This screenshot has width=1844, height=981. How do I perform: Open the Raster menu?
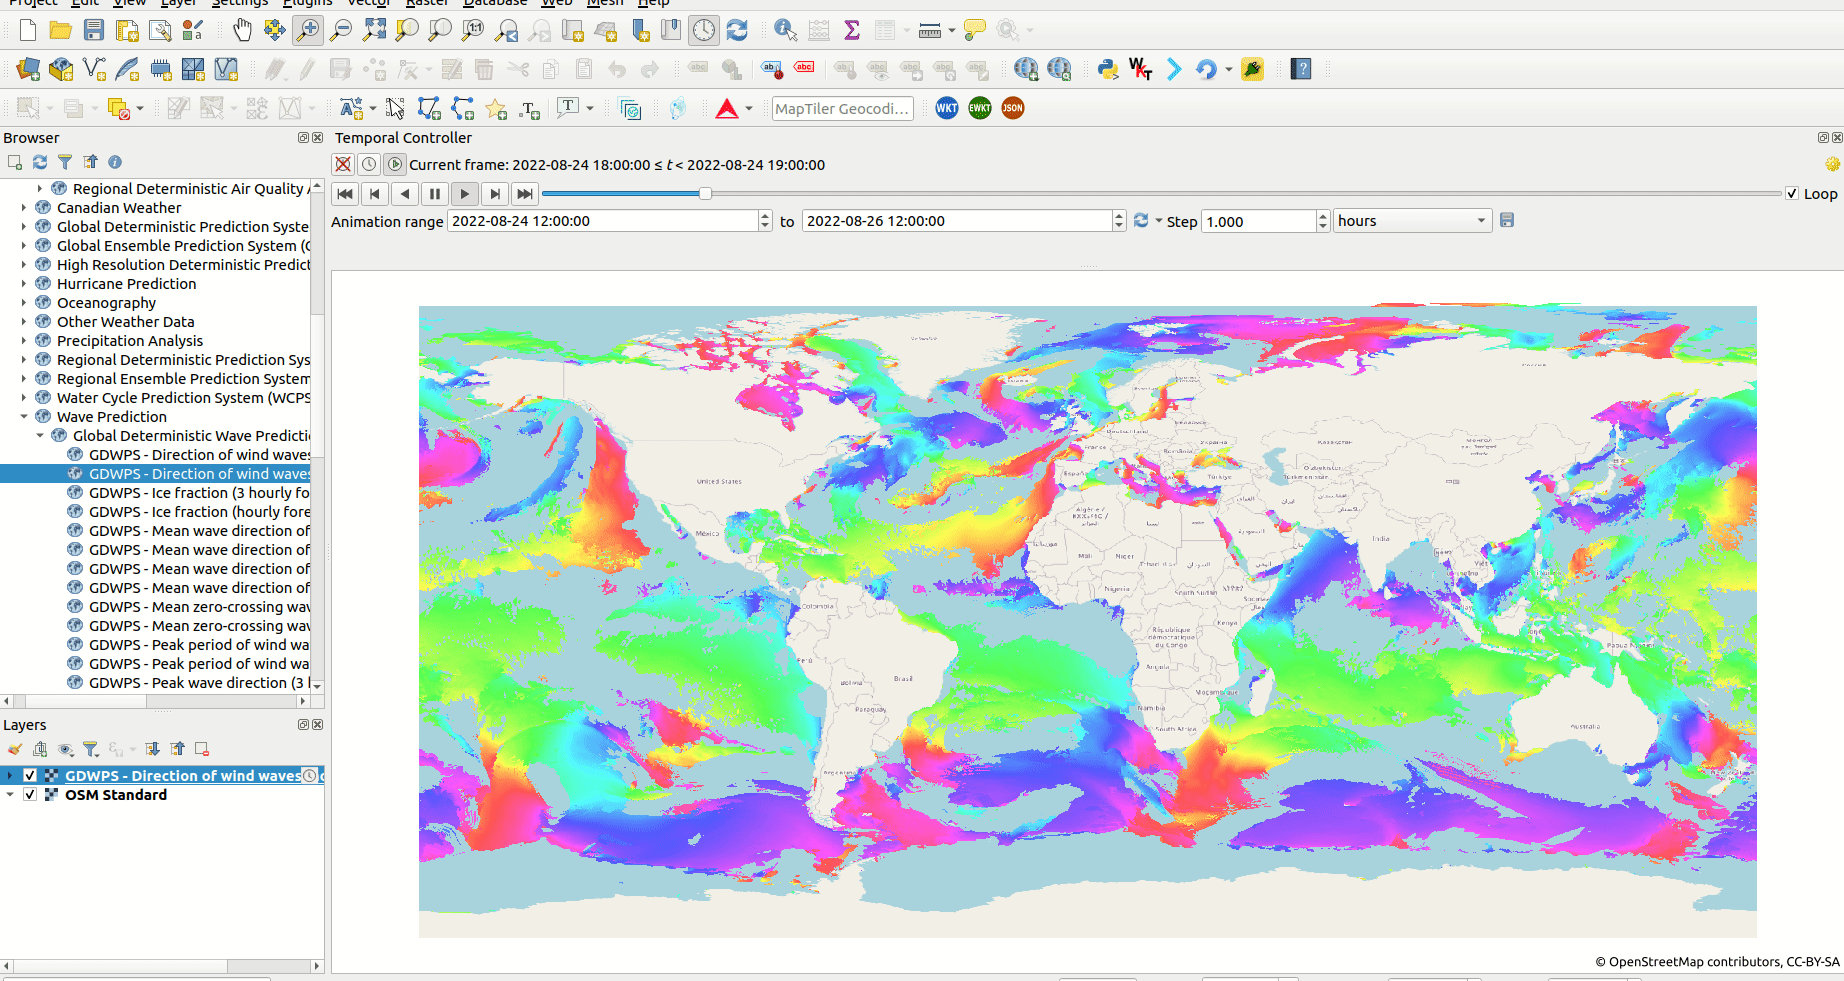[x=427, y=3]
